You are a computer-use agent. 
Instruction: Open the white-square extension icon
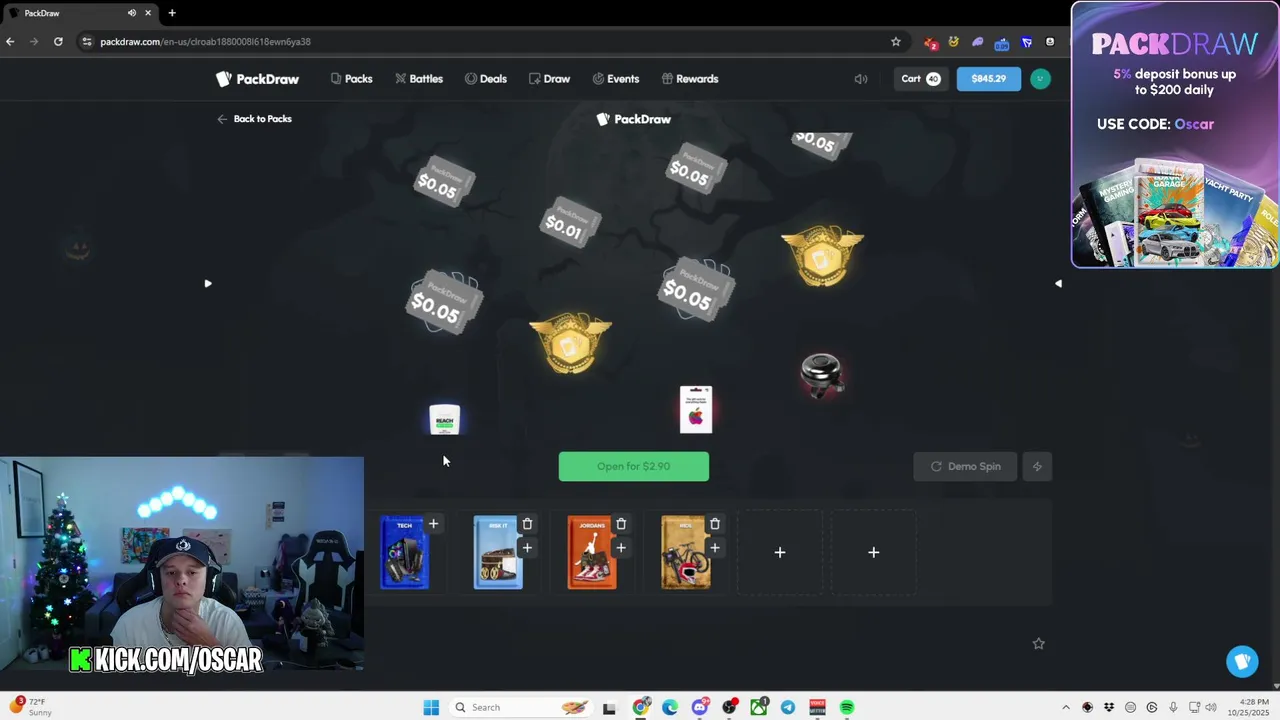(1050, 42)
